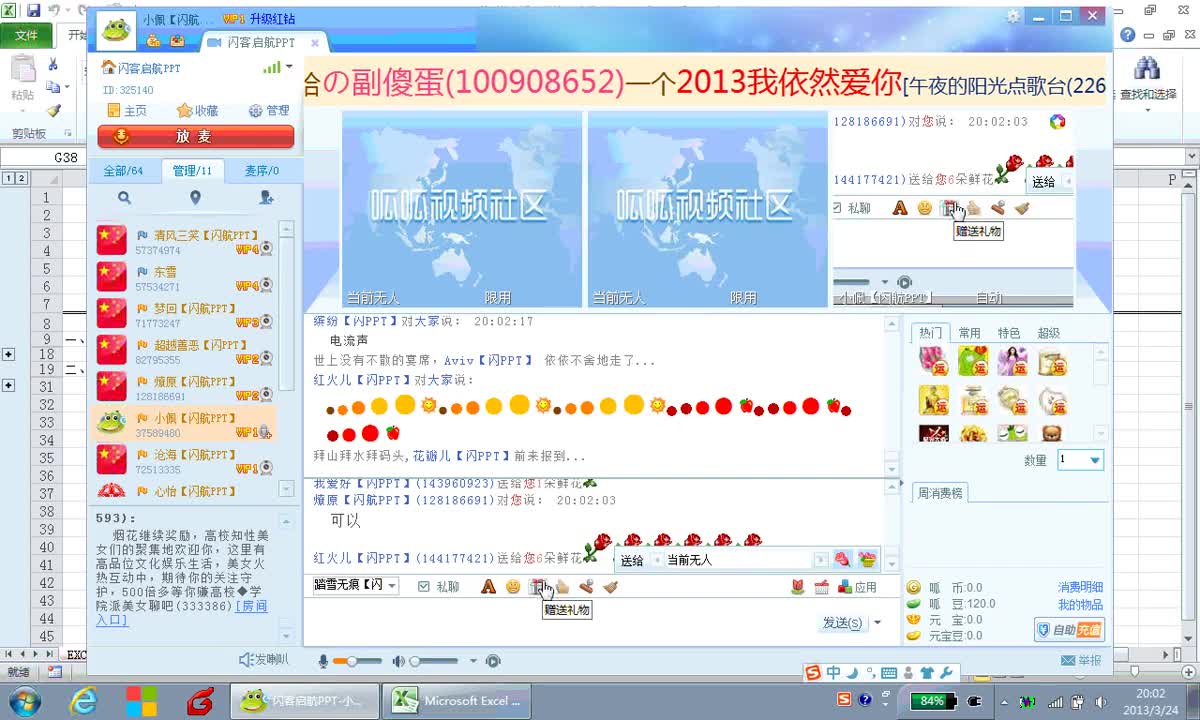Image resolution: width=1200 pixels, height=720 pixels.
Task: Click the settings gear in window title bar
Action: click(x=1014, y=17)
